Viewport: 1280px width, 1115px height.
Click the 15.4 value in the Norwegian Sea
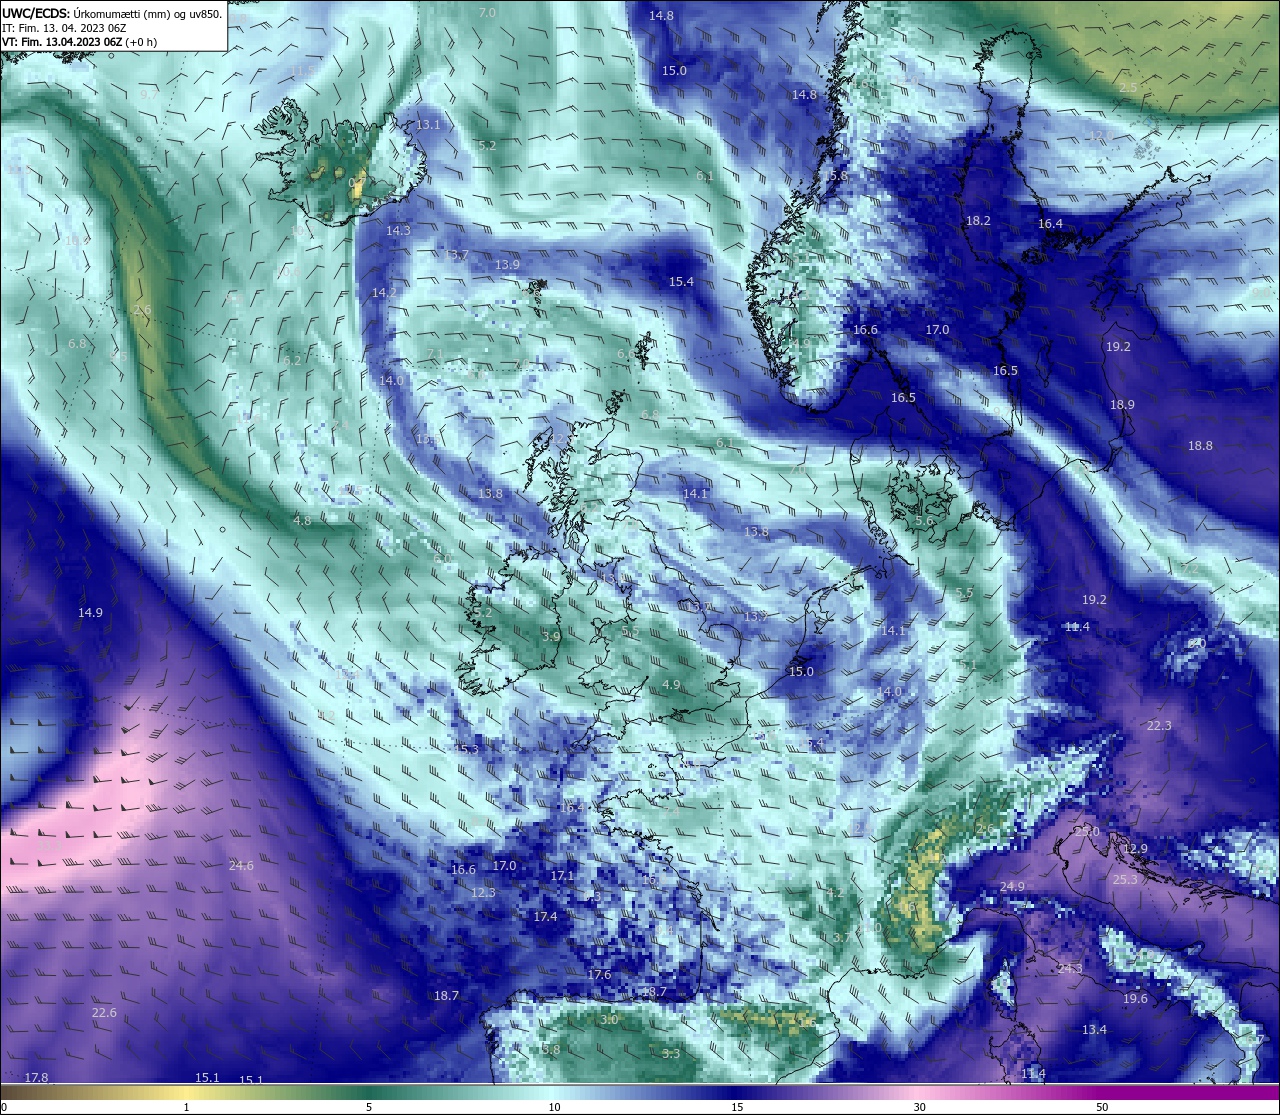(681, 282)
